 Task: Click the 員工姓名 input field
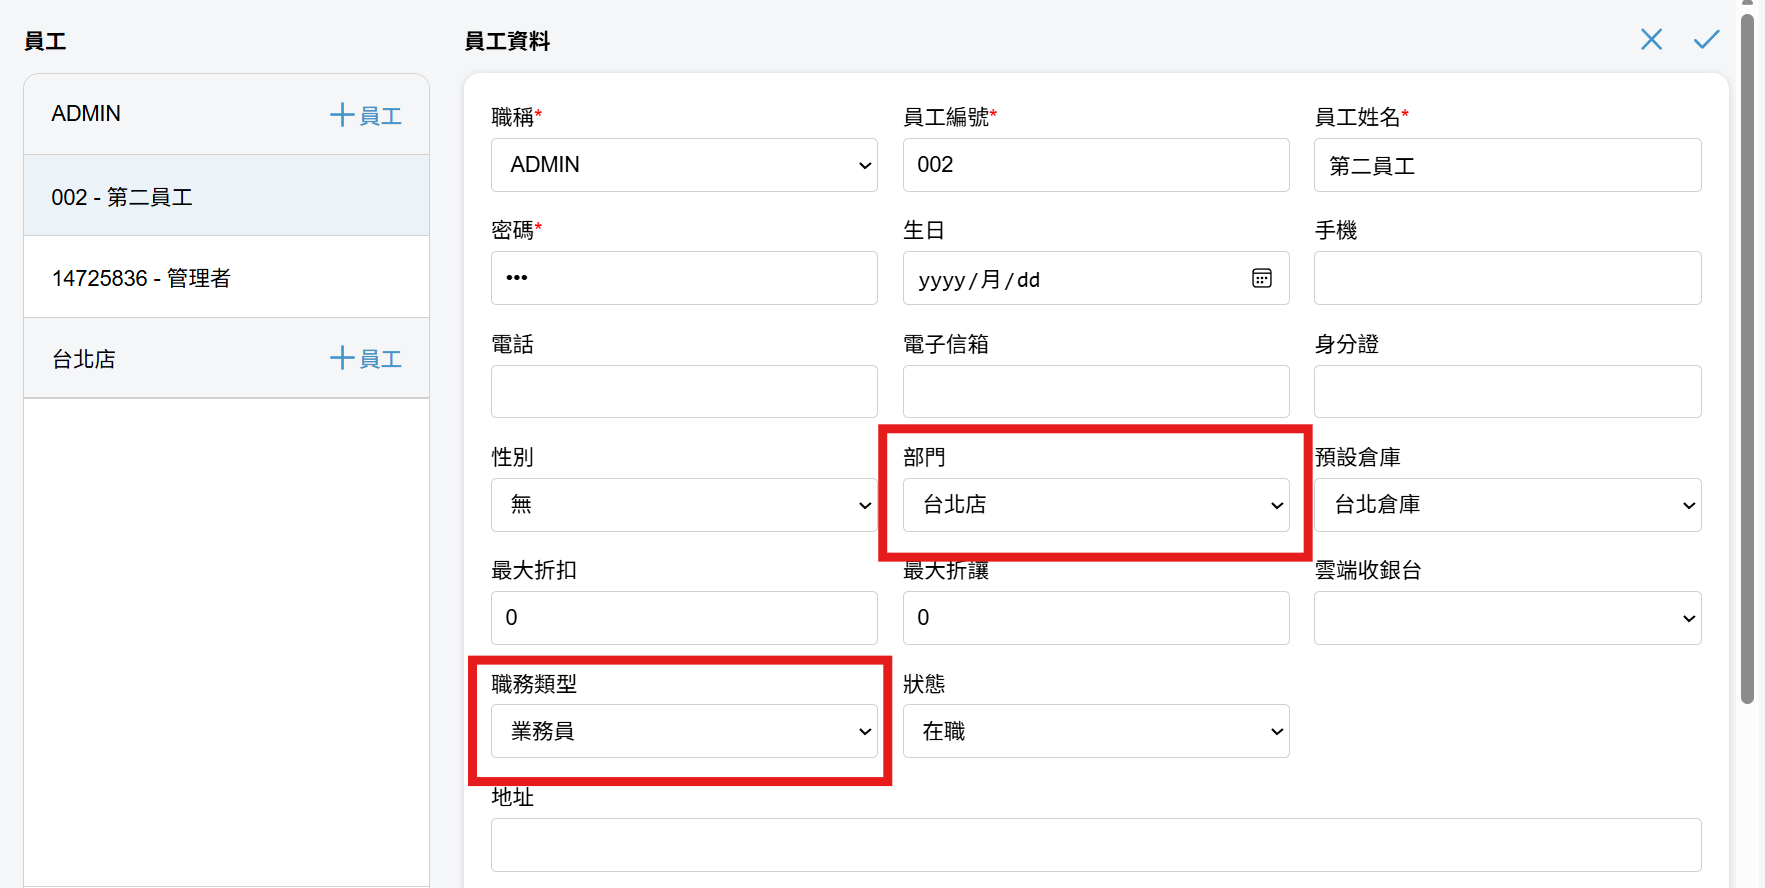[1507, 165]
